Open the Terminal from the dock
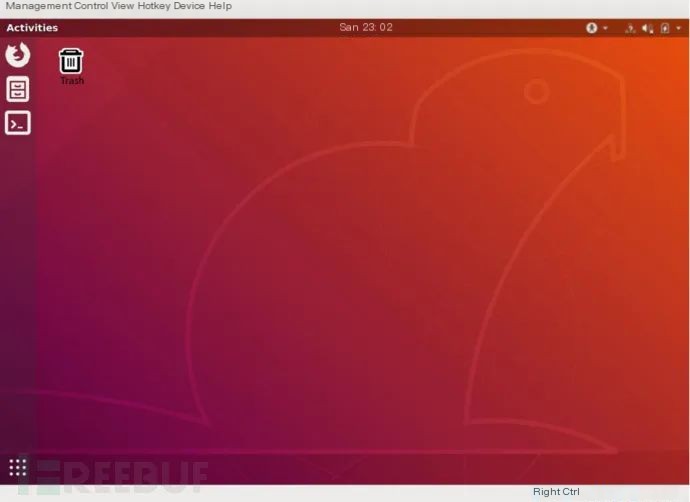This screenshot has width=690, height=502. point(18,123)
